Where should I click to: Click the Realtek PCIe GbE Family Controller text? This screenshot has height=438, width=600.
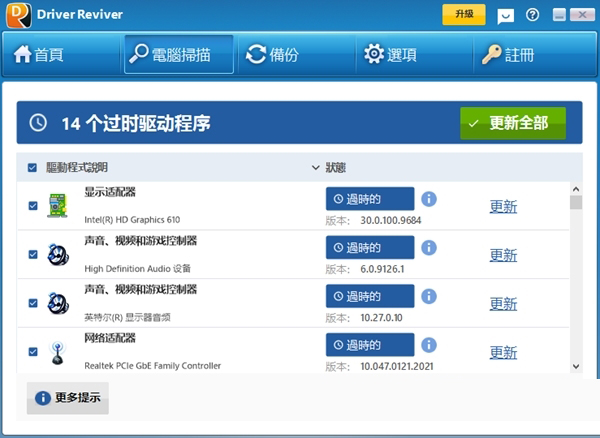point(153,366)
